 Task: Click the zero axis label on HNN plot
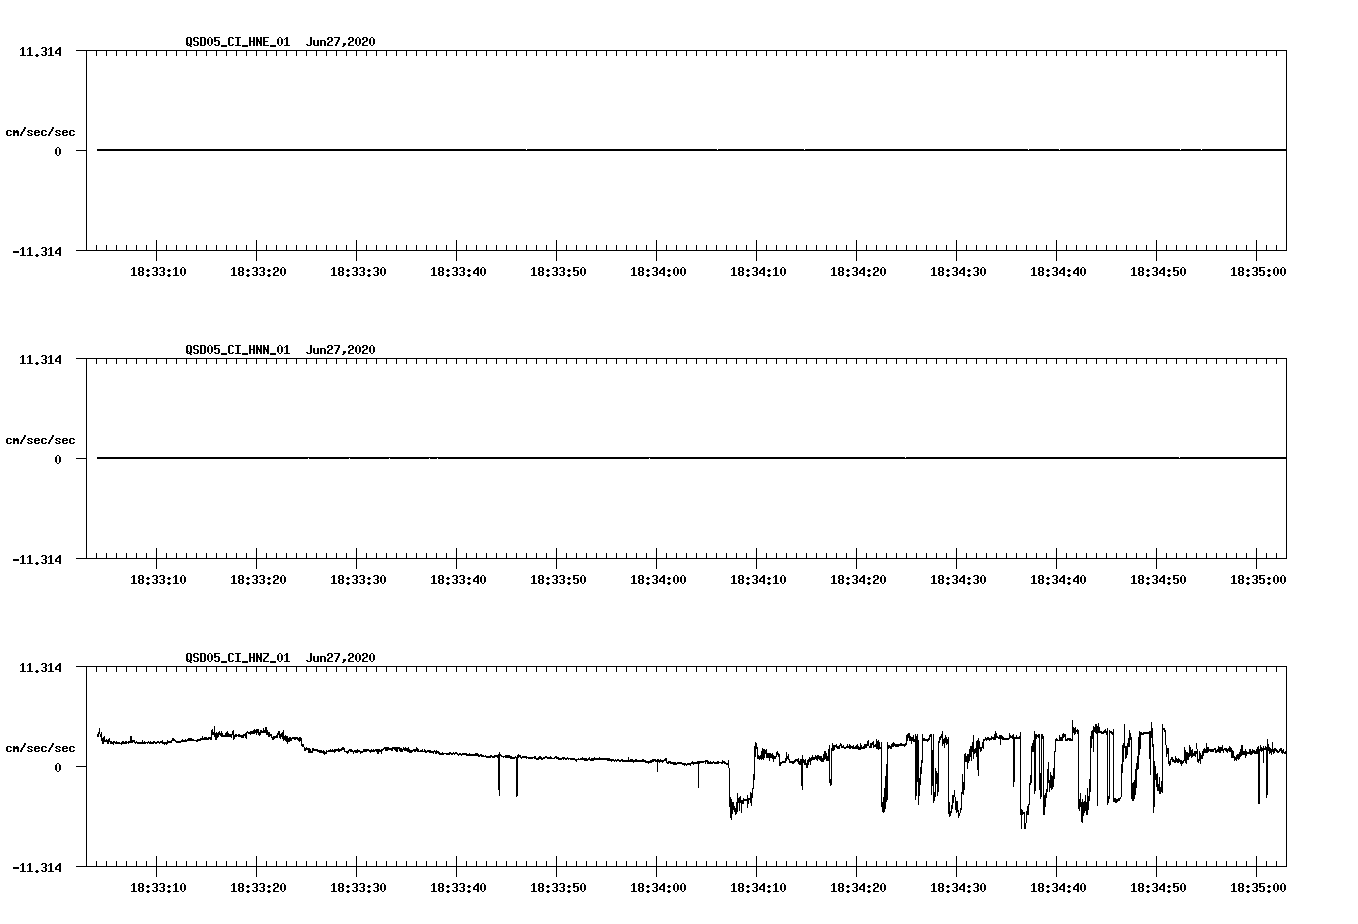(x=58, y=460)
